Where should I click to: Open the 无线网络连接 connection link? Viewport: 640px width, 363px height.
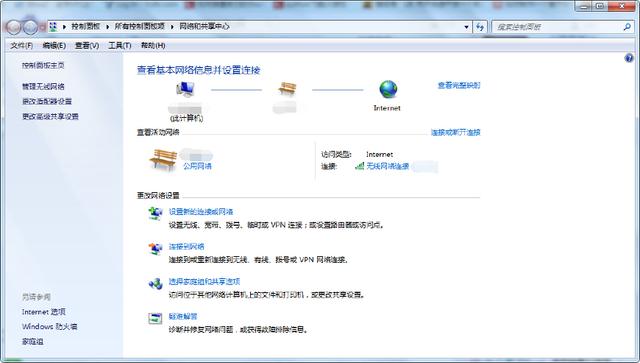(388, 166)
